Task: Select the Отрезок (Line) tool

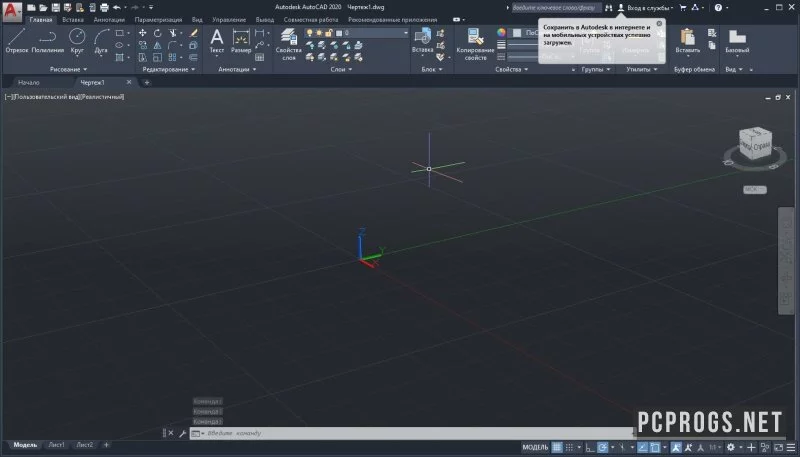Action: point(17,41)
